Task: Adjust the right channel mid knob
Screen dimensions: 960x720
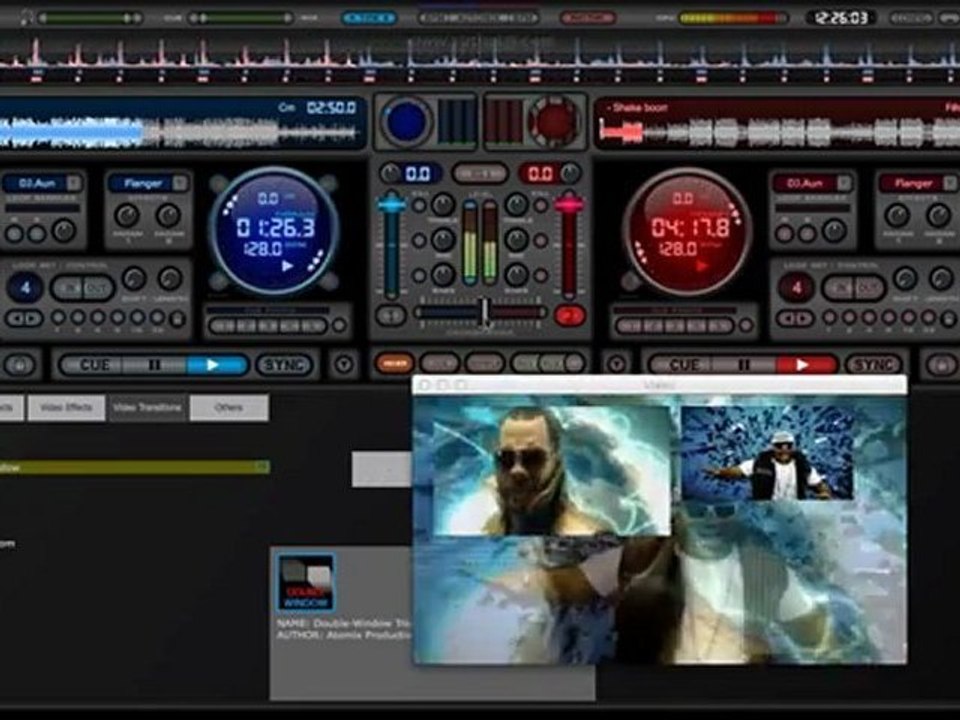Action: pos(517,240)
